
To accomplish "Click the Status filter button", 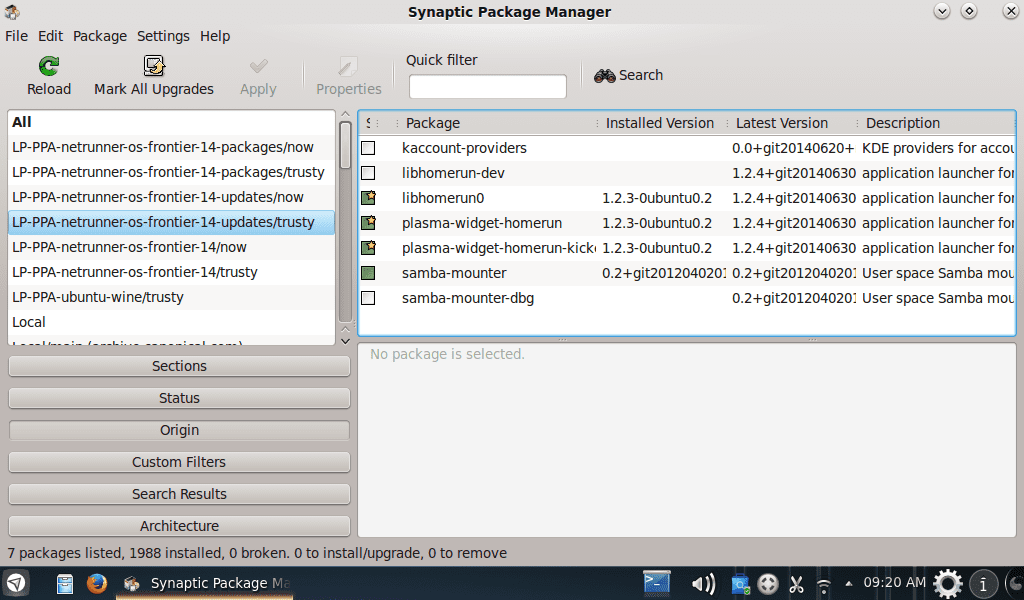I will [179, 398].
